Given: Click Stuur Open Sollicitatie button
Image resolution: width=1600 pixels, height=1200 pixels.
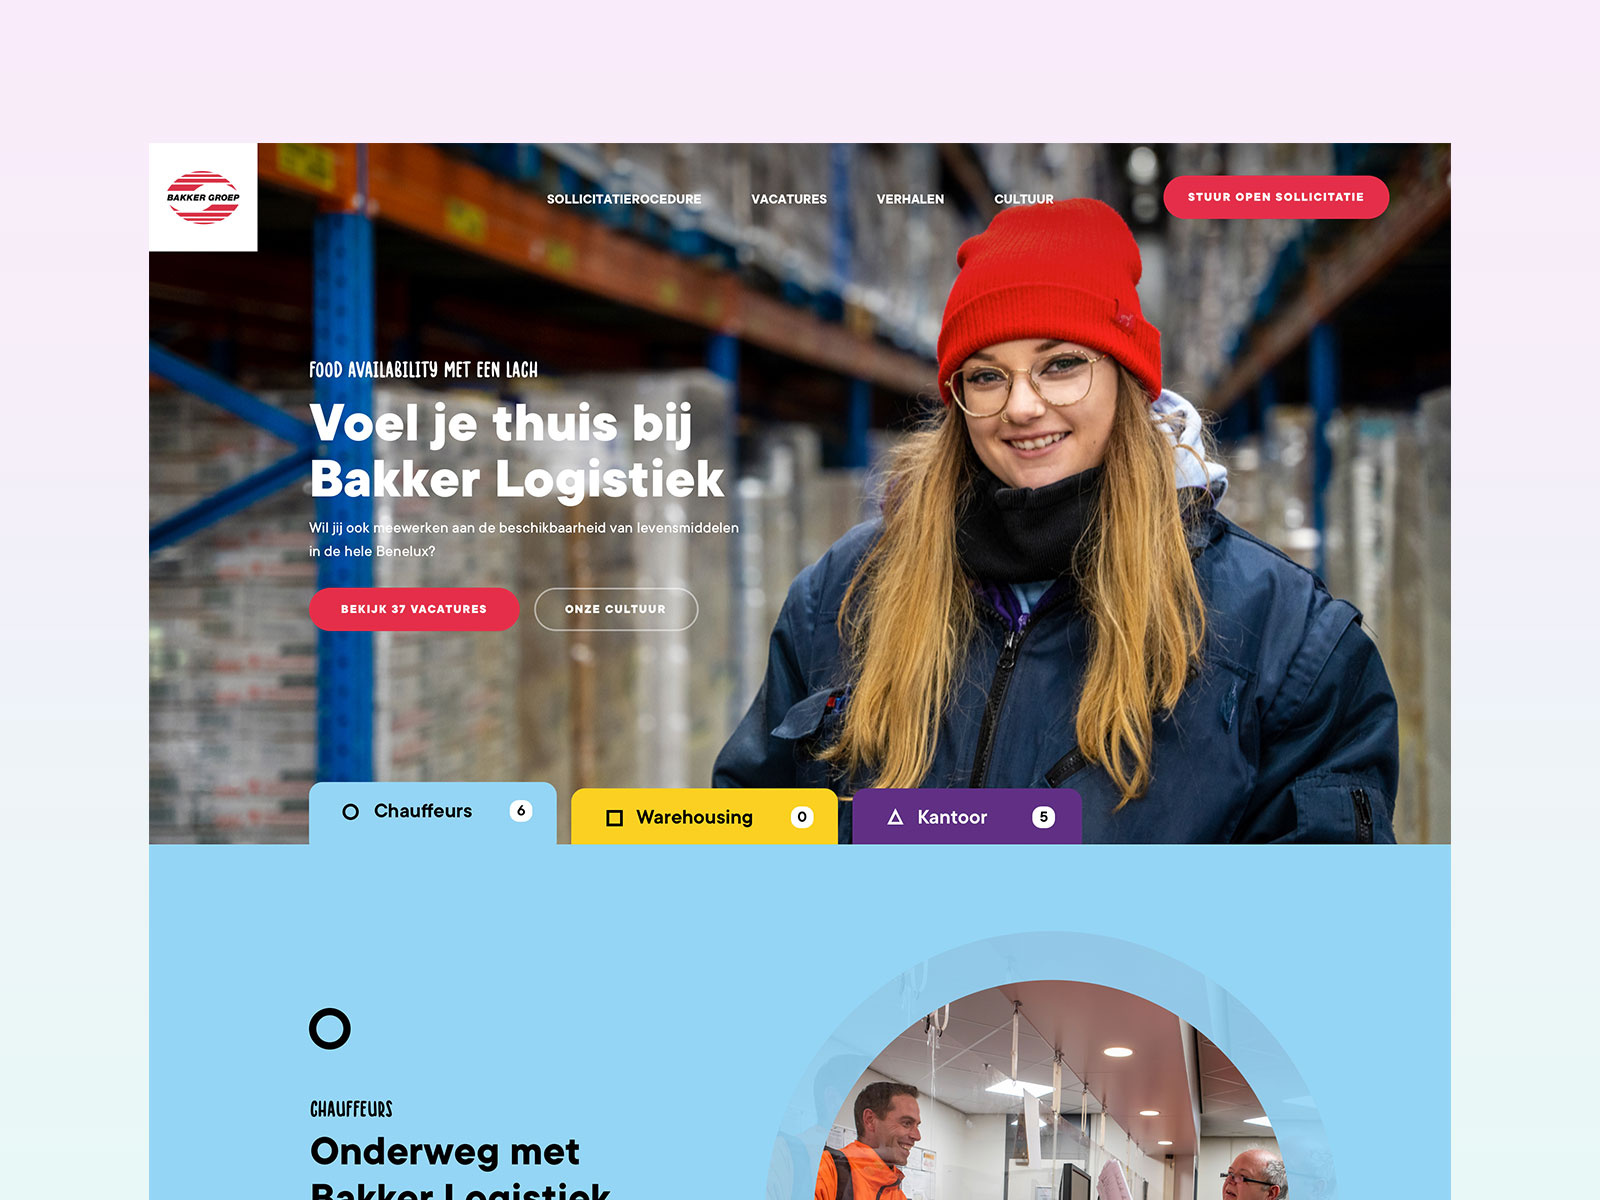Looking at the screenshot, I should tap(1276, 197).
